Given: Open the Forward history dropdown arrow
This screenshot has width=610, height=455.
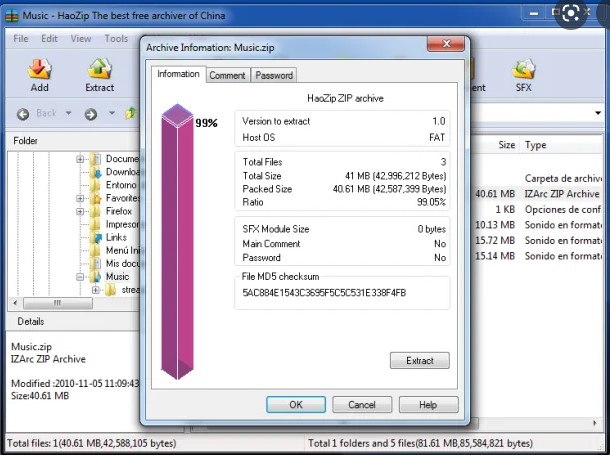Looking at the screenshot, I should [x=112, y=113].
